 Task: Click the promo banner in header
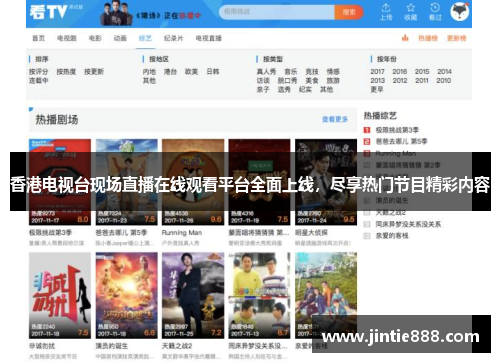pos(151,14)
